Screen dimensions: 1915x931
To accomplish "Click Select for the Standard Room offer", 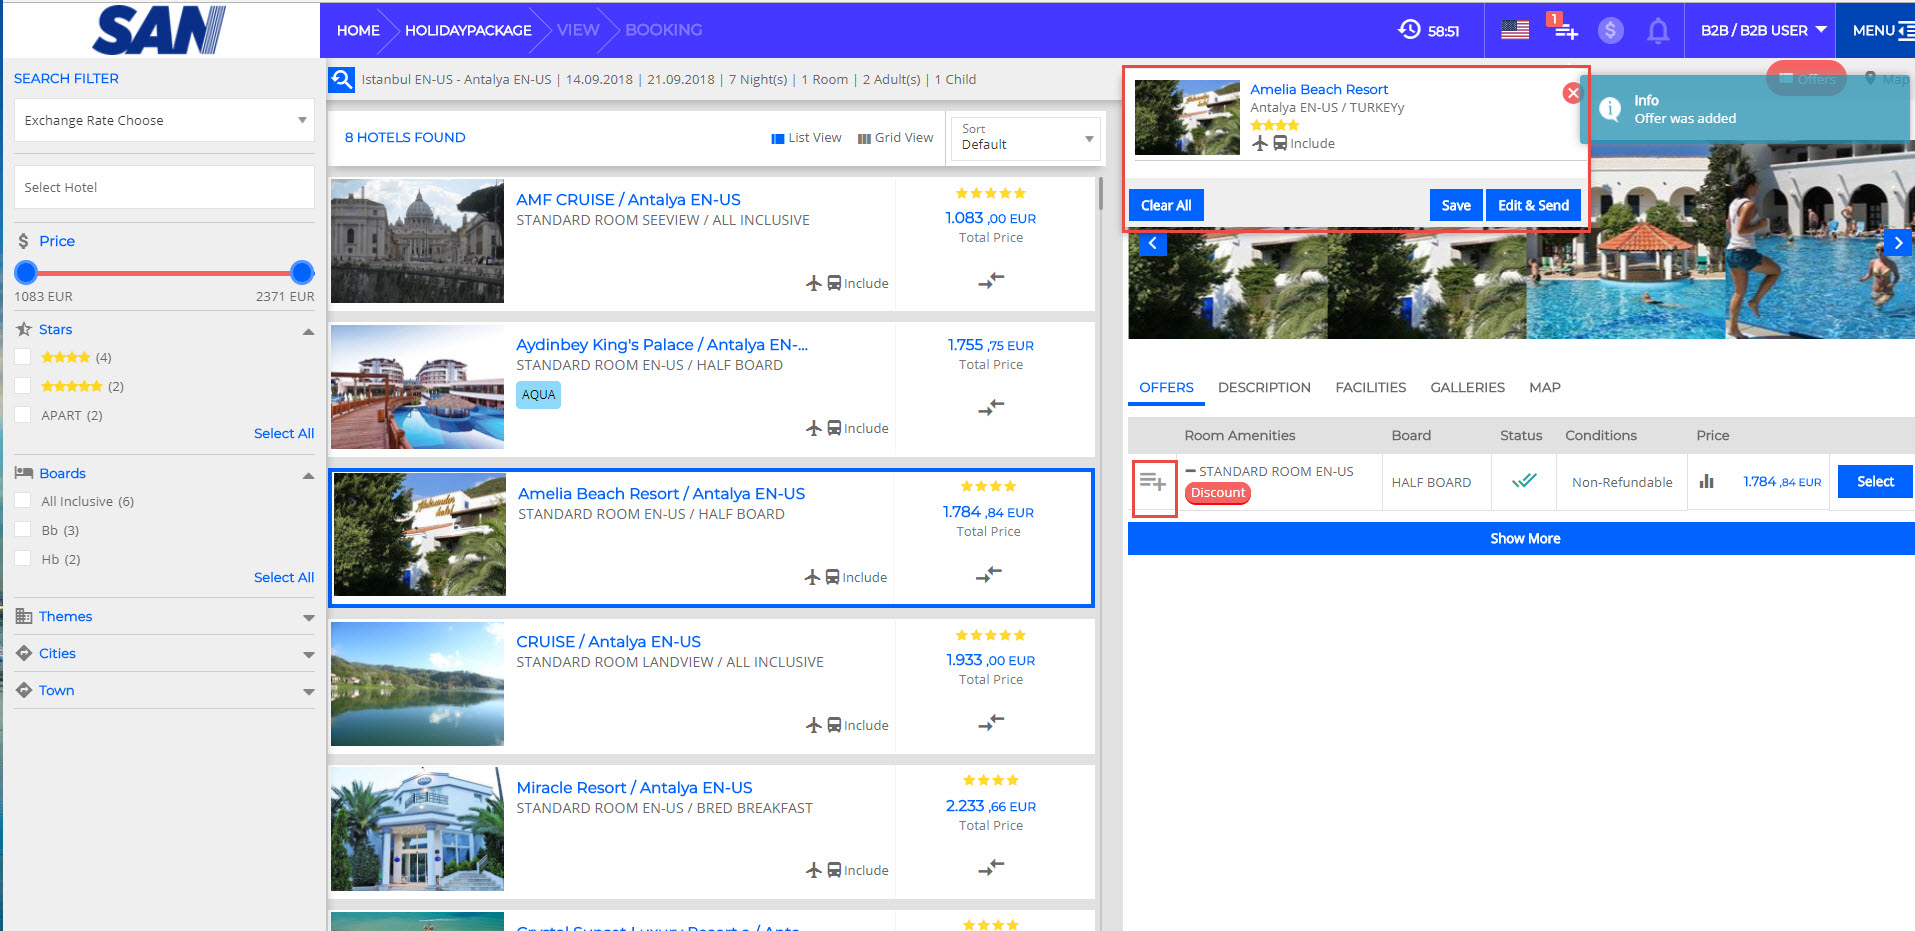I will point(1875,481).
